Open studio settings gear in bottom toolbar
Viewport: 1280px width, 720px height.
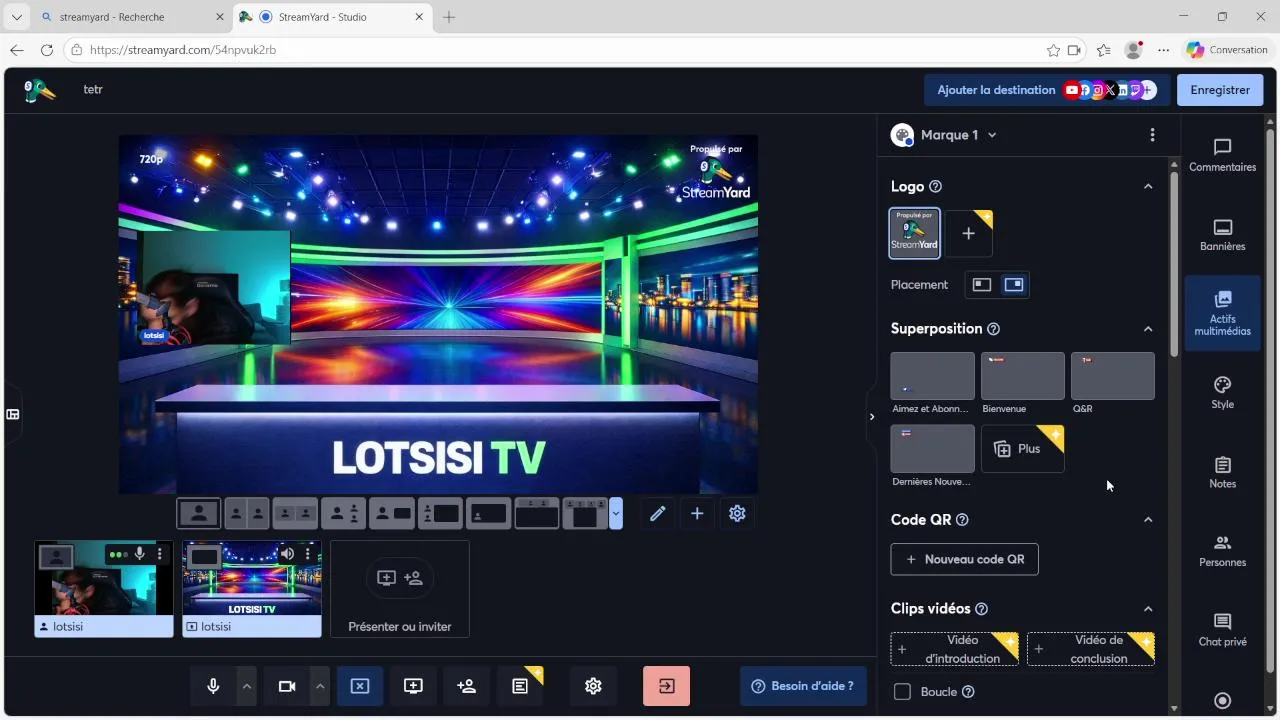tap(593, 686)
